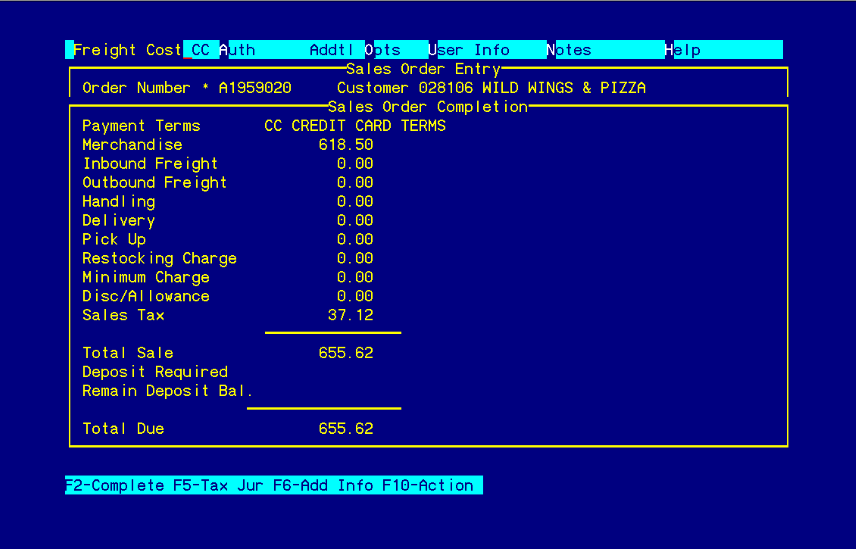Click the Handling label
This screenshot has width=856, height=549.
(118, 202)
